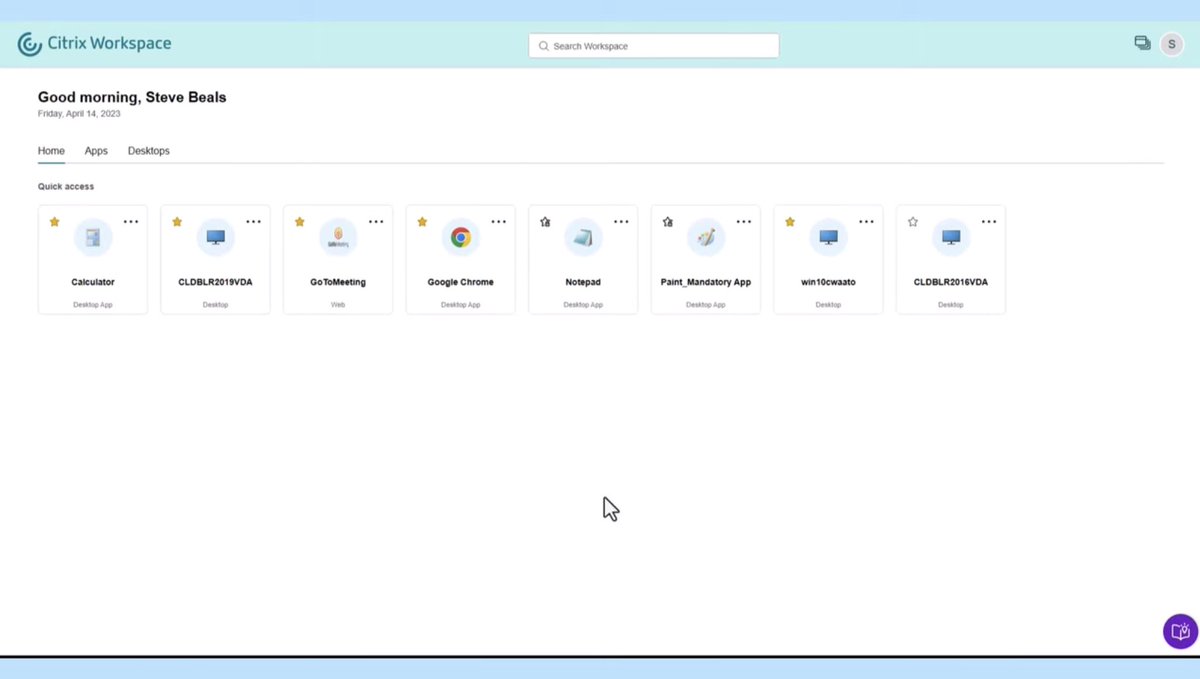Open the ellipsis menu on Notepad

(621, 221)
